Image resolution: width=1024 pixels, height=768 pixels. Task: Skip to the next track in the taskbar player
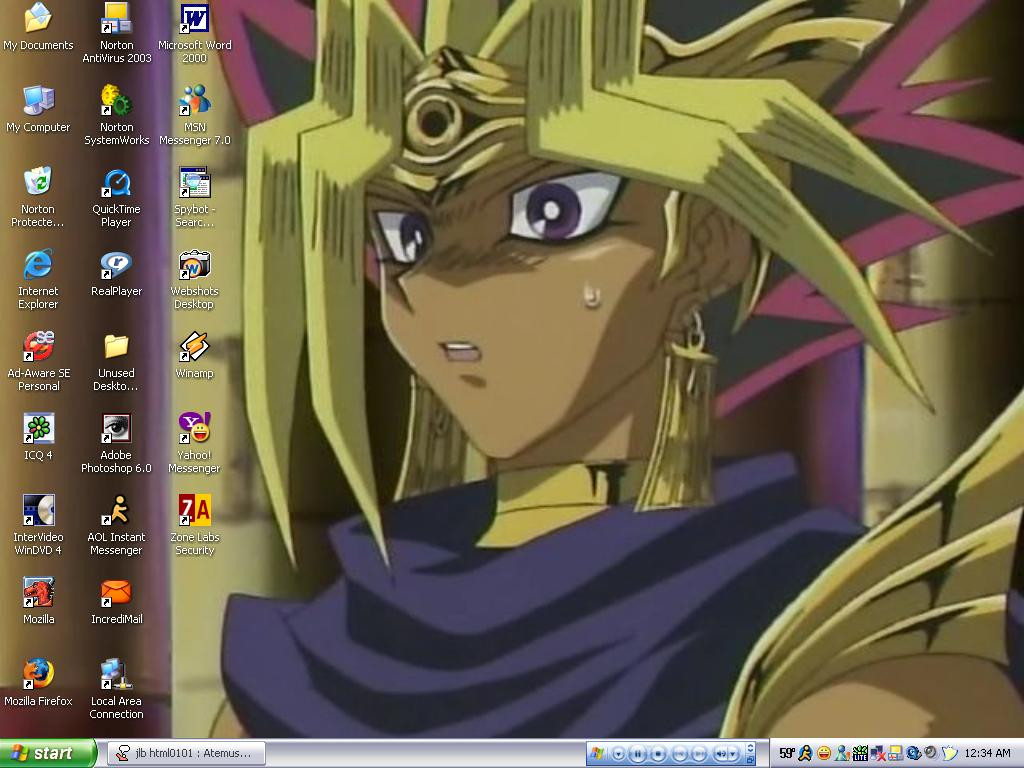[x=699, y=754]
